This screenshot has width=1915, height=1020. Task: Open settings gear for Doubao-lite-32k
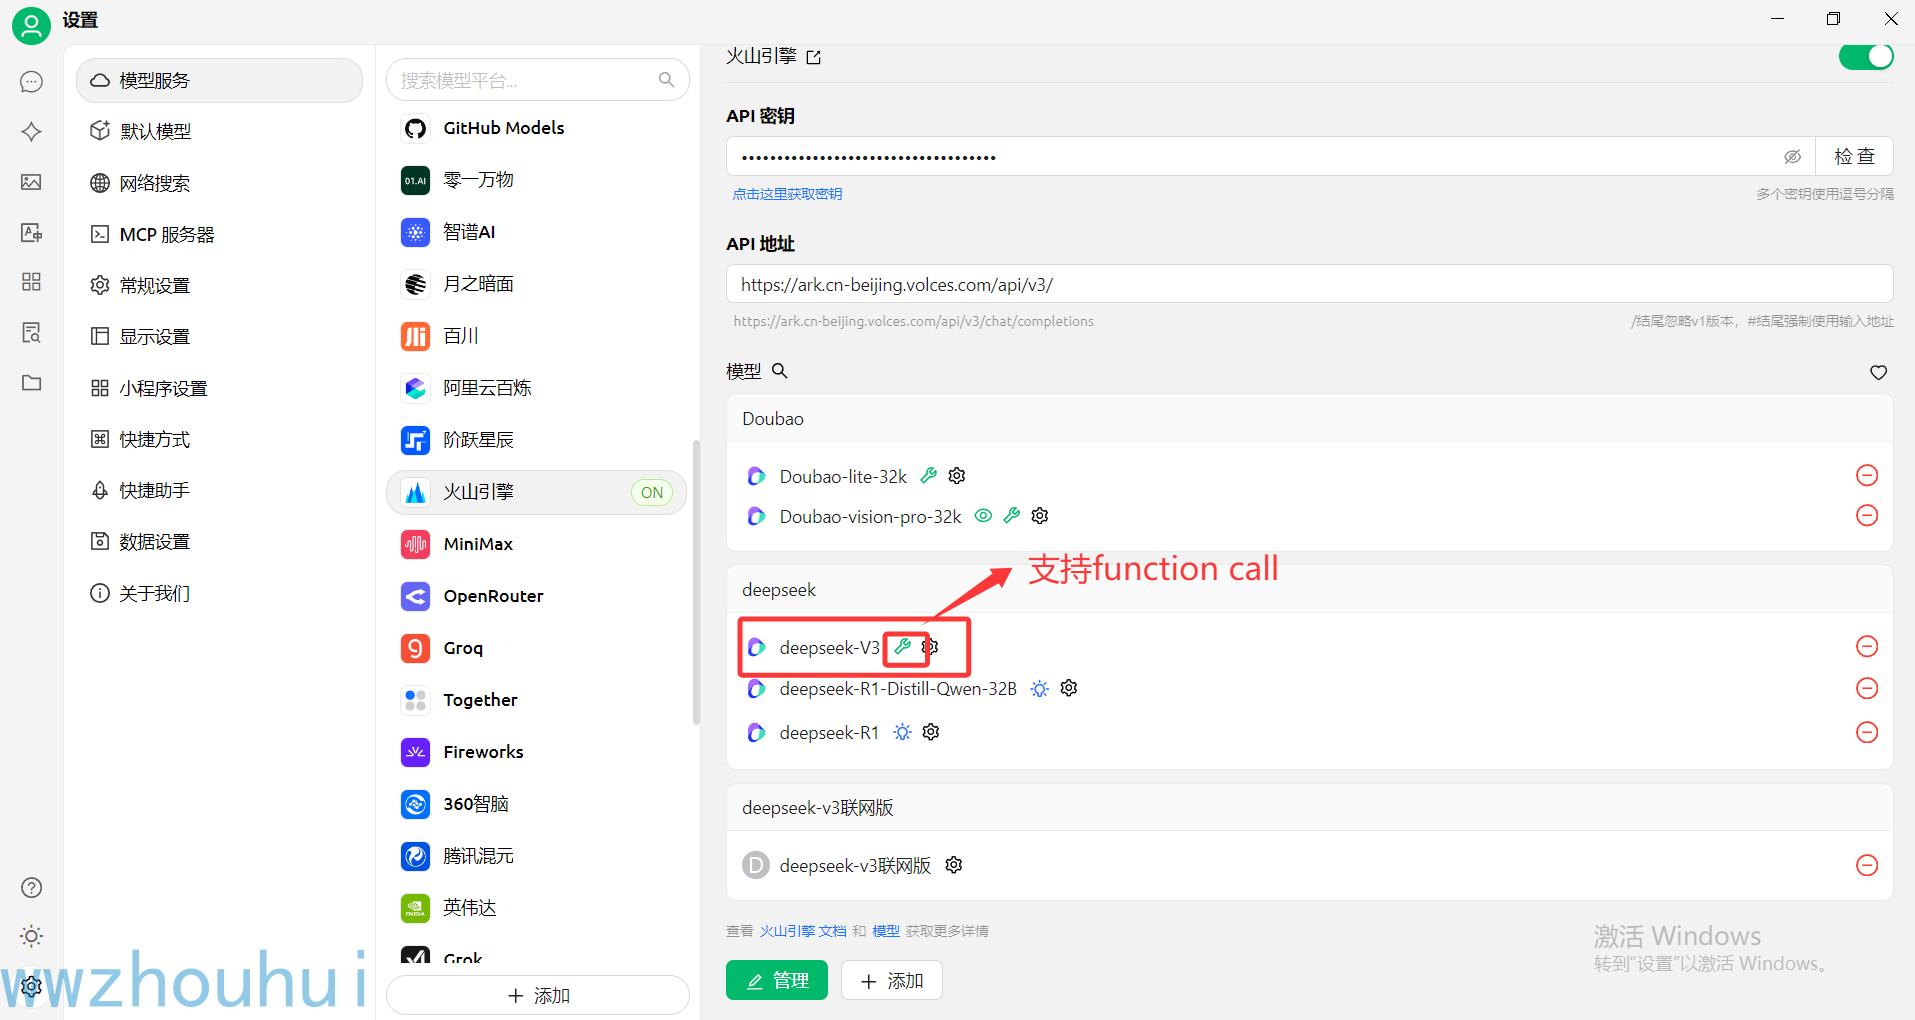[x=957, y=476]
